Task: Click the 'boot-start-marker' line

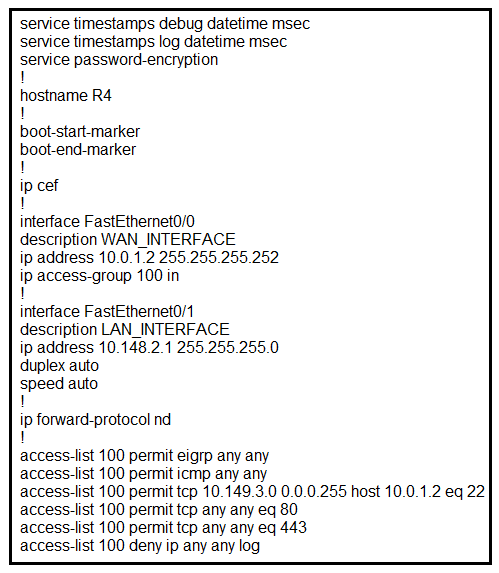Action: 80,132
